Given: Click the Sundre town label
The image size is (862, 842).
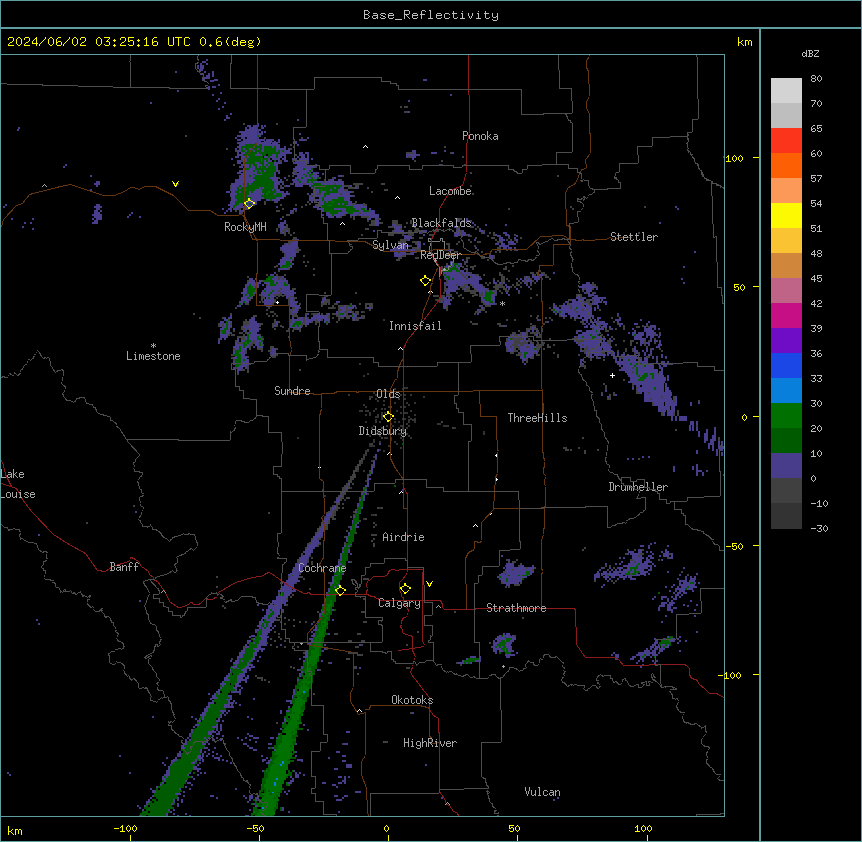Looking at the screenshot, I should click(x=292, y=391).
